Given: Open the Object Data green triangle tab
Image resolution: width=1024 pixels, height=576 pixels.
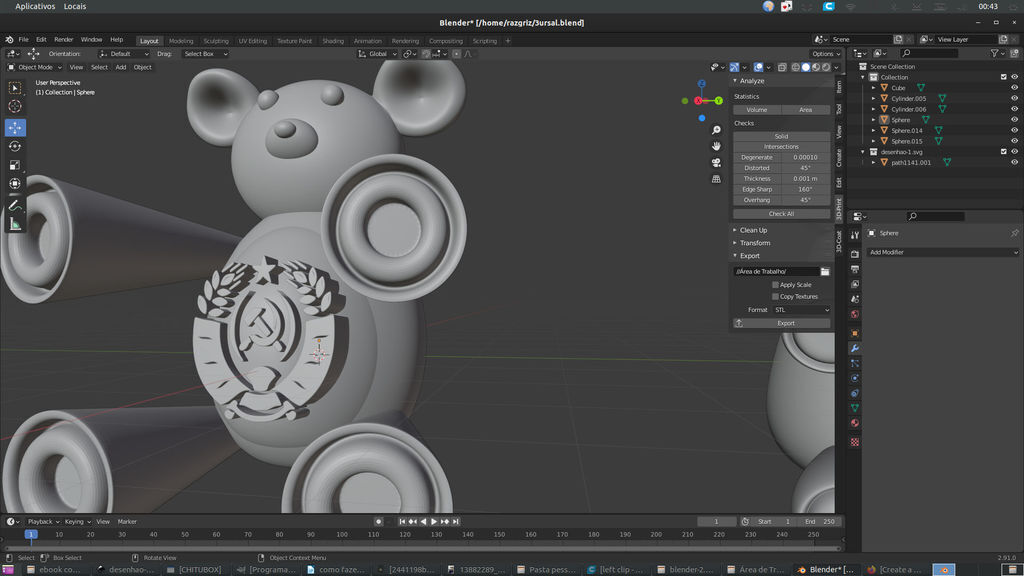Looking at the screenshot, I should [x=854, y=408].
